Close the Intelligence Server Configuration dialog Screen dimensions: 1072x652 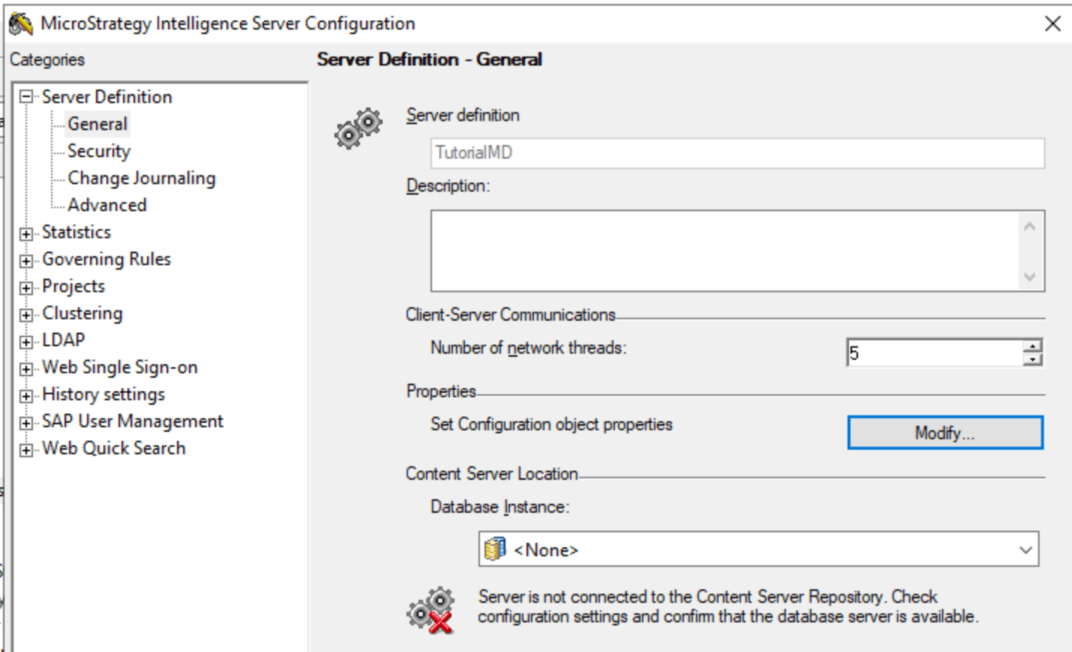[x=1053, y=24]
